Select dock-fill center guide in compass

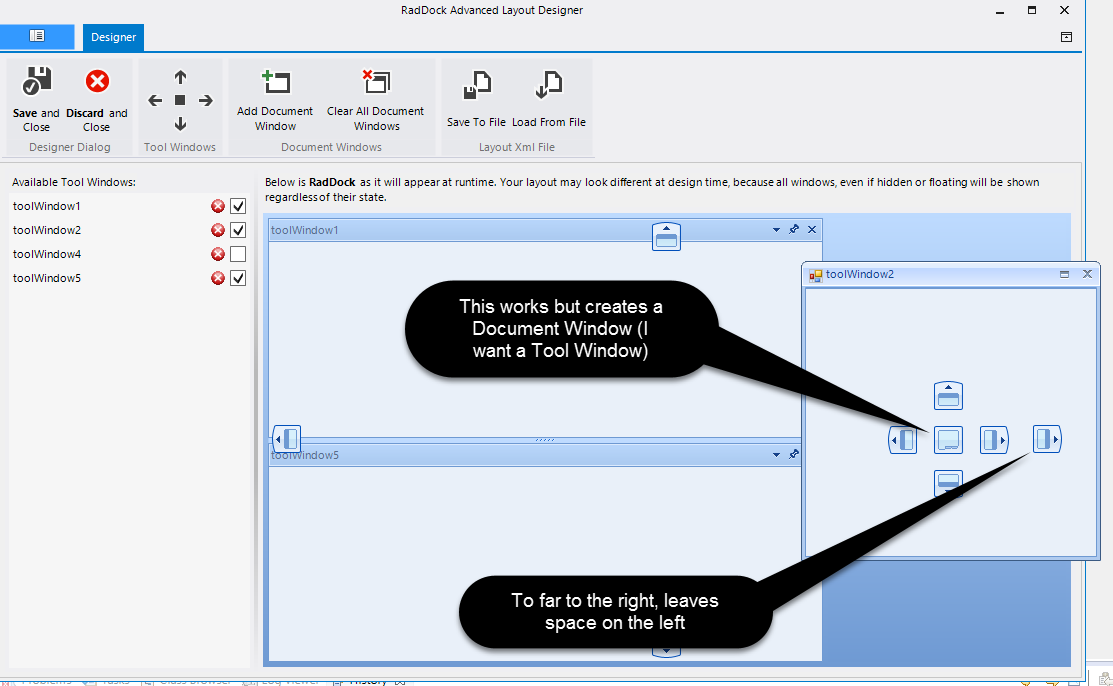tap(948, 440)
